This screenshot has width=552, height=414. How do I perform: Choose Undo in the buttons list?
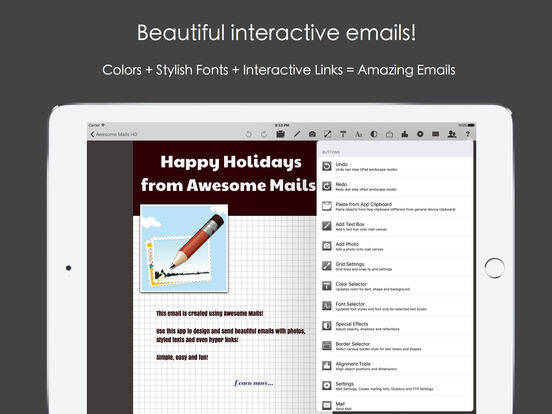(x=395, y=167)
